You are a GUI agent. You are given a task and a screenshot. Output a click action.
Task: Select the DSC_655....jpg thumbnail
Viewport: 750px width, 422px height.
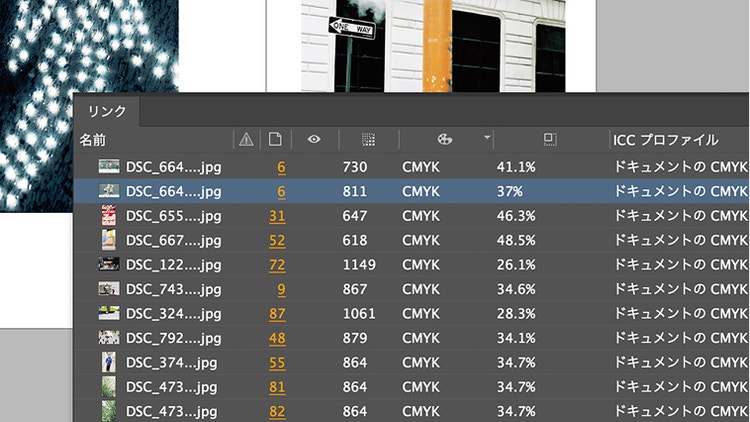(x=109, y=215)
